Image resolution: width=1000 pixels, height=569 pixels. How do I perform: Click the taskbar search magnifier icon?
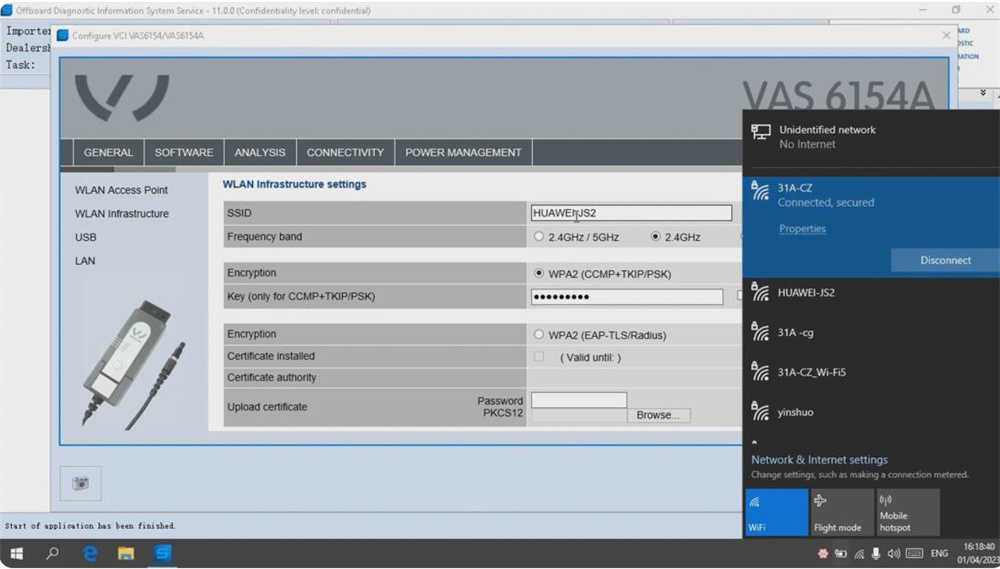pos(53,553)
